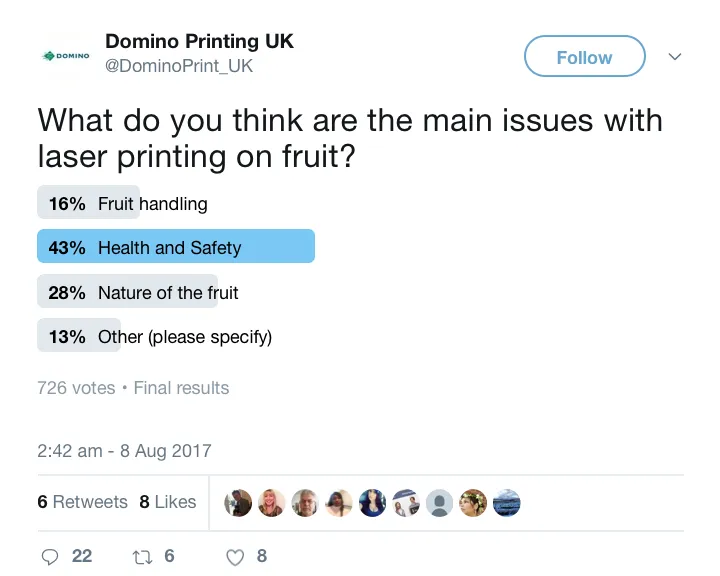The width and height of the screenshot is (720, 576).
Task: Open the default grey silhouette liker avatar
Action: (439, 503)
